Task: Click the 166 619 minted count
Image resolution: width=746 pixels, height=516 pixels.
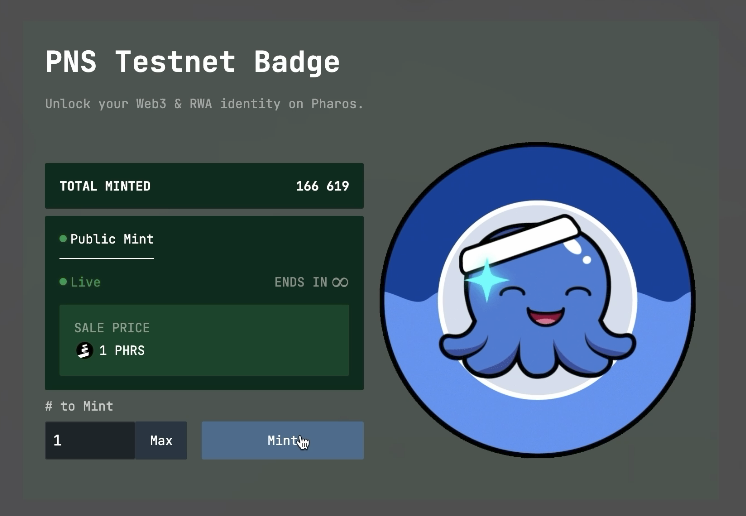Action: pos(322,186)
